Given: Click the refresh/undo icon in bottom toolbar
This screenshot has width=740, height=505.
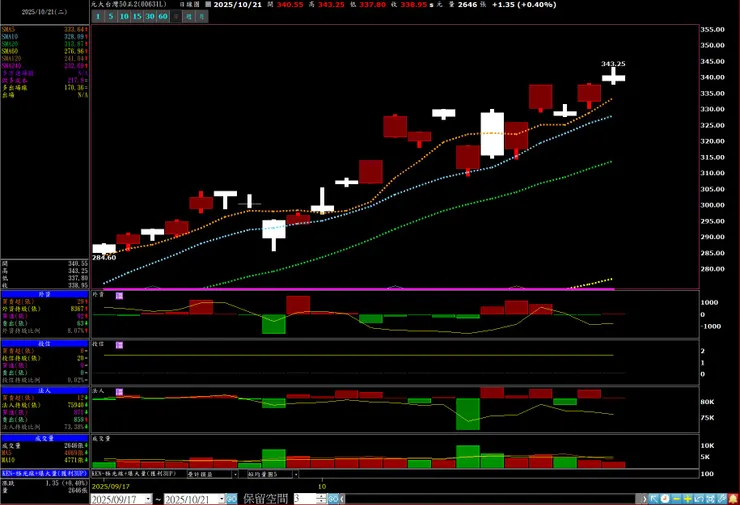Looking at the screenshot, I should [699, 499].
